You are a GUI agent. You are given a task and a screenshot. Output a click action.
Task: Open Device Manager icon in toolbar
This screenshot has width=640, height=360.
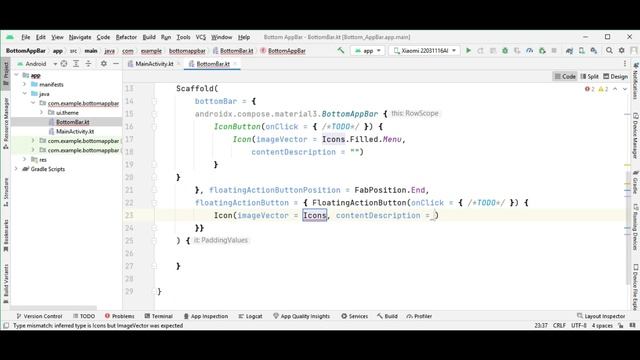click(582, 51)
